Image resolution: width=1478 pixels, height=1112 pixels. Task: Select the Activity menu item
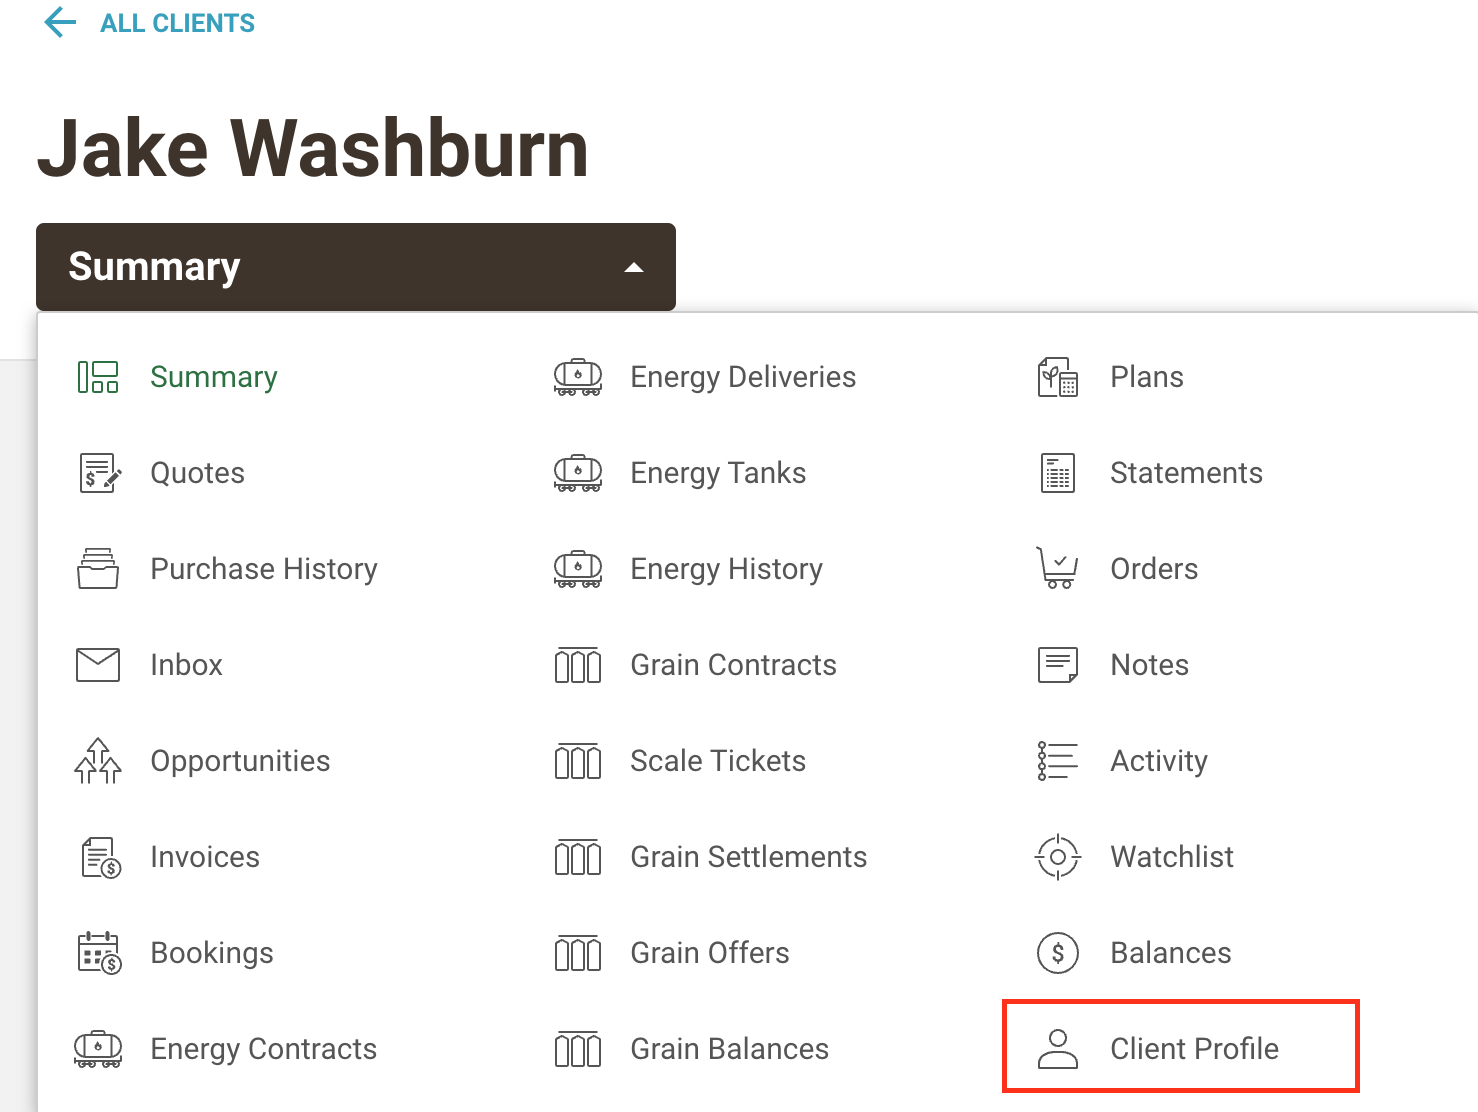click(x=1159, y=761)
